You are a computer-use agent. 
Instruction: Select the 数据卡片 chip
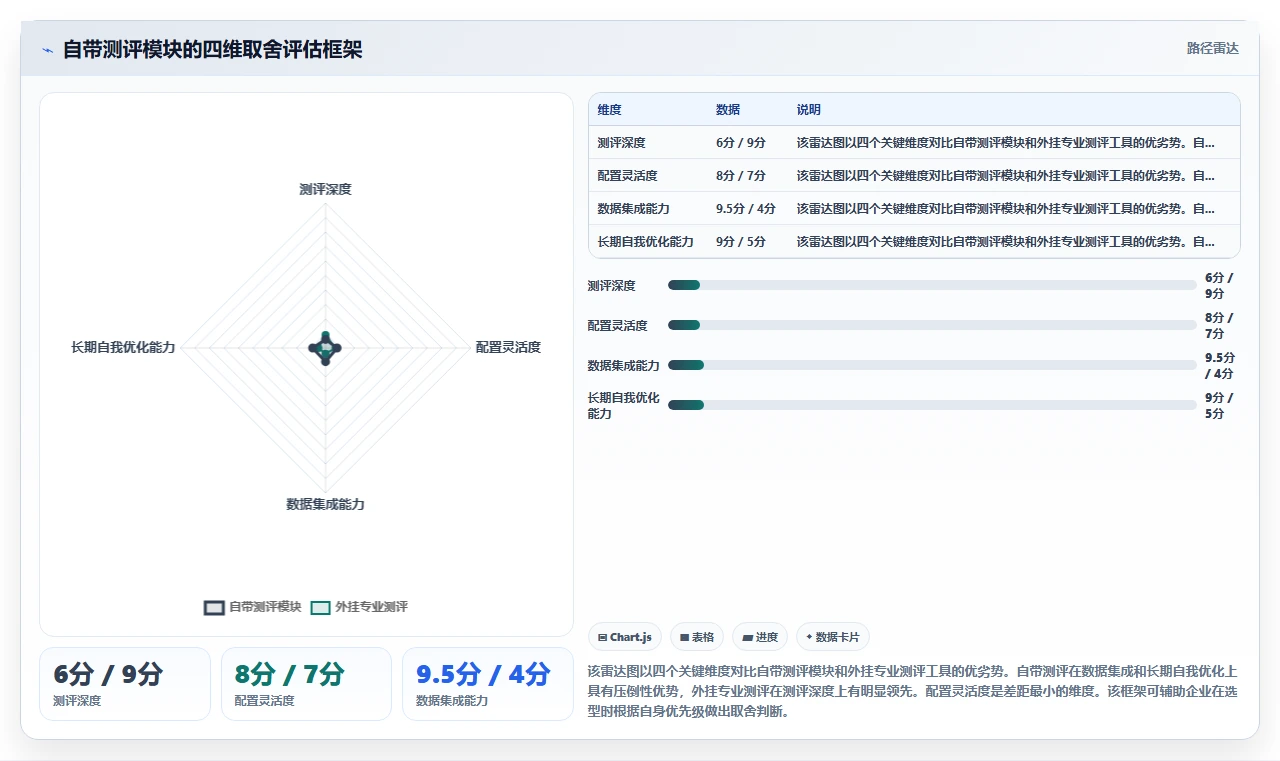[x=832, y=637]
